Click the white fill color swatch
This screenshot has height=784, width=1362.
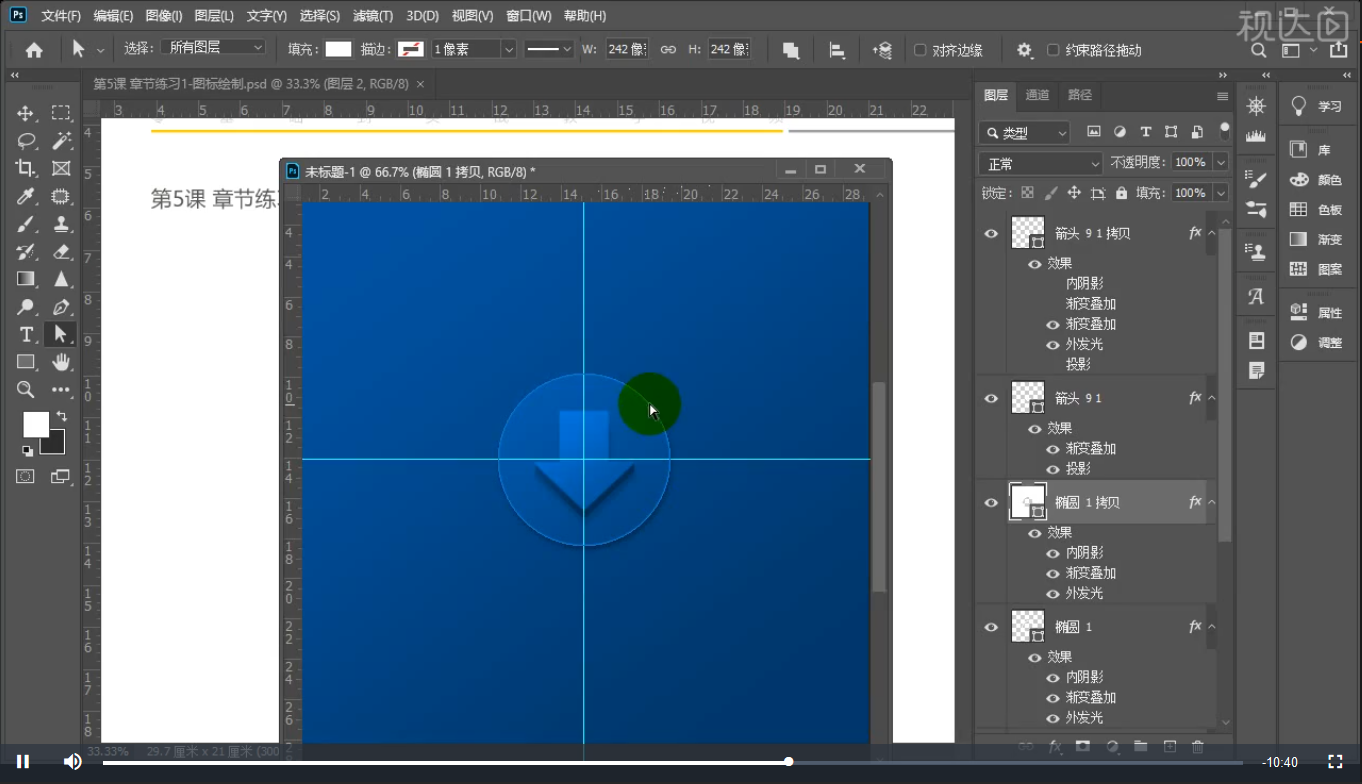(339, 49)
